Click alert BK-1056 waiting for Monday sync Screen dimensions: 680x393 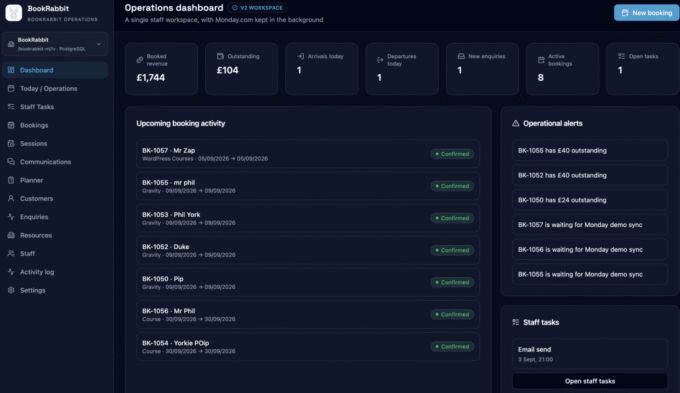pyautogui.click(x=590, y=249)
